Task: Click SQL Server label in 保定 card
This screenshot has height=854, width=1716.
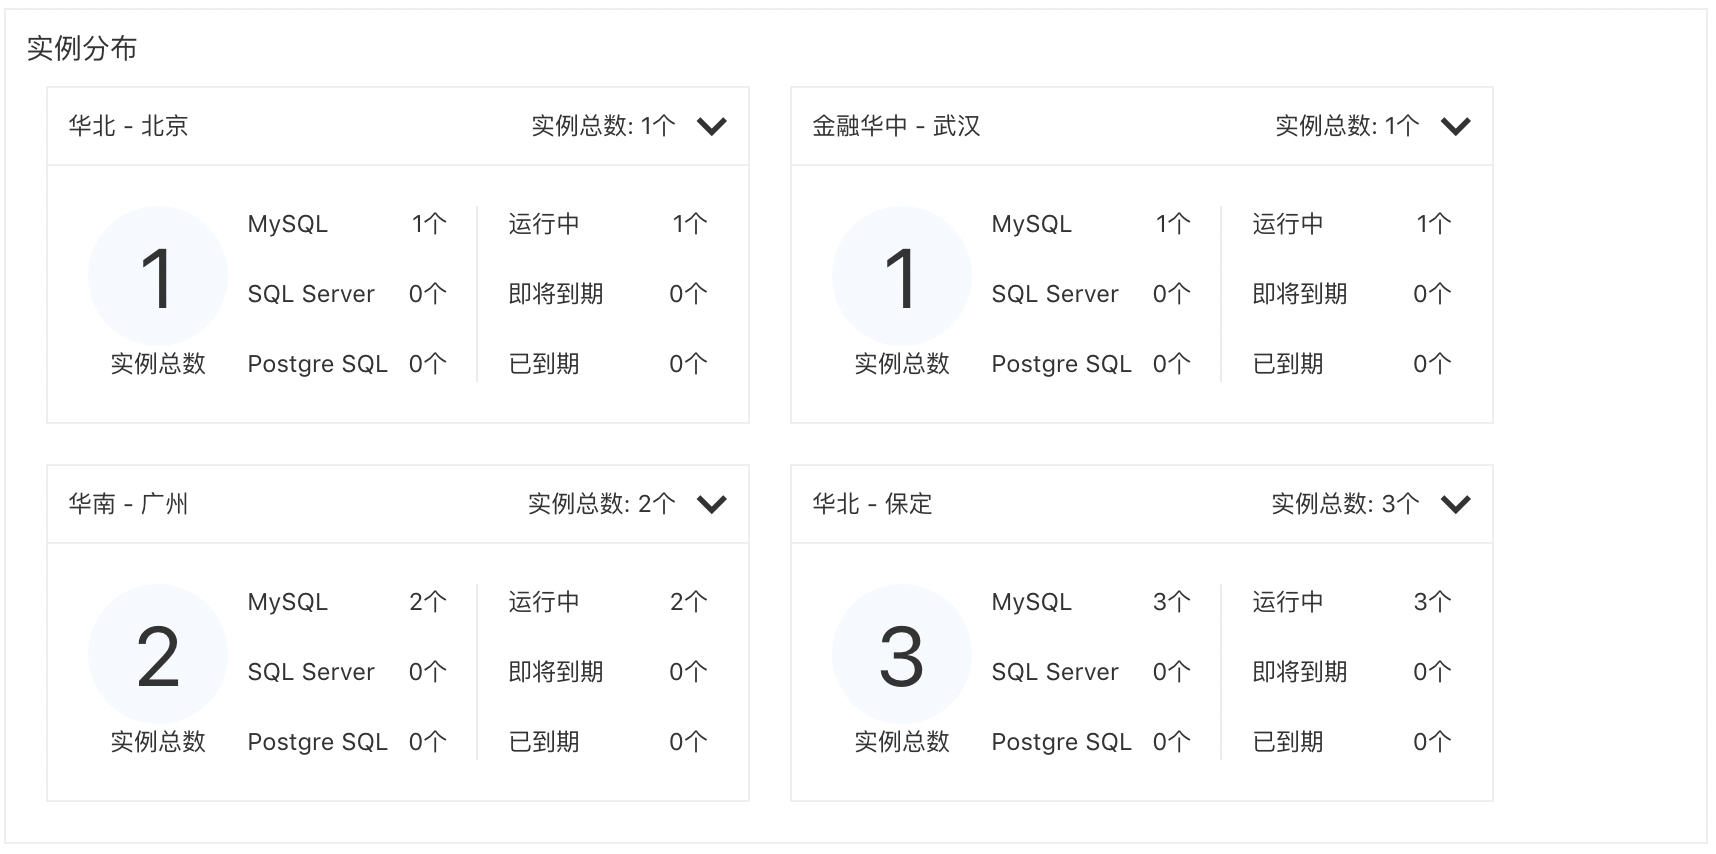Action: click(1055, 672)
